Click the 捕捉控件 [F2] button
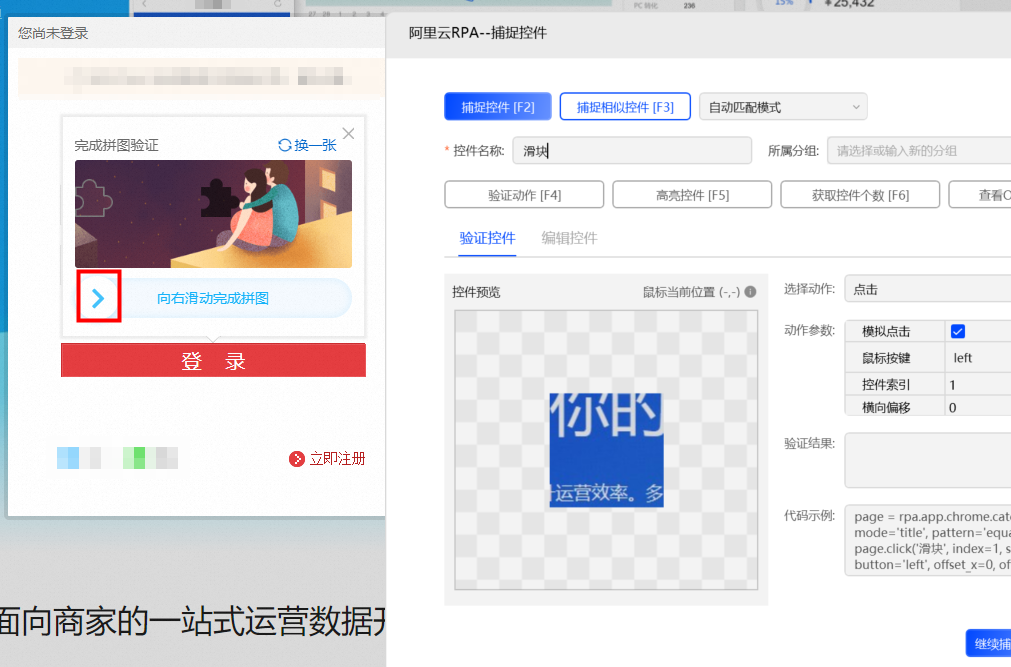Image resolution: width=1011 pixels, height=667 pixels. (498, 107)
